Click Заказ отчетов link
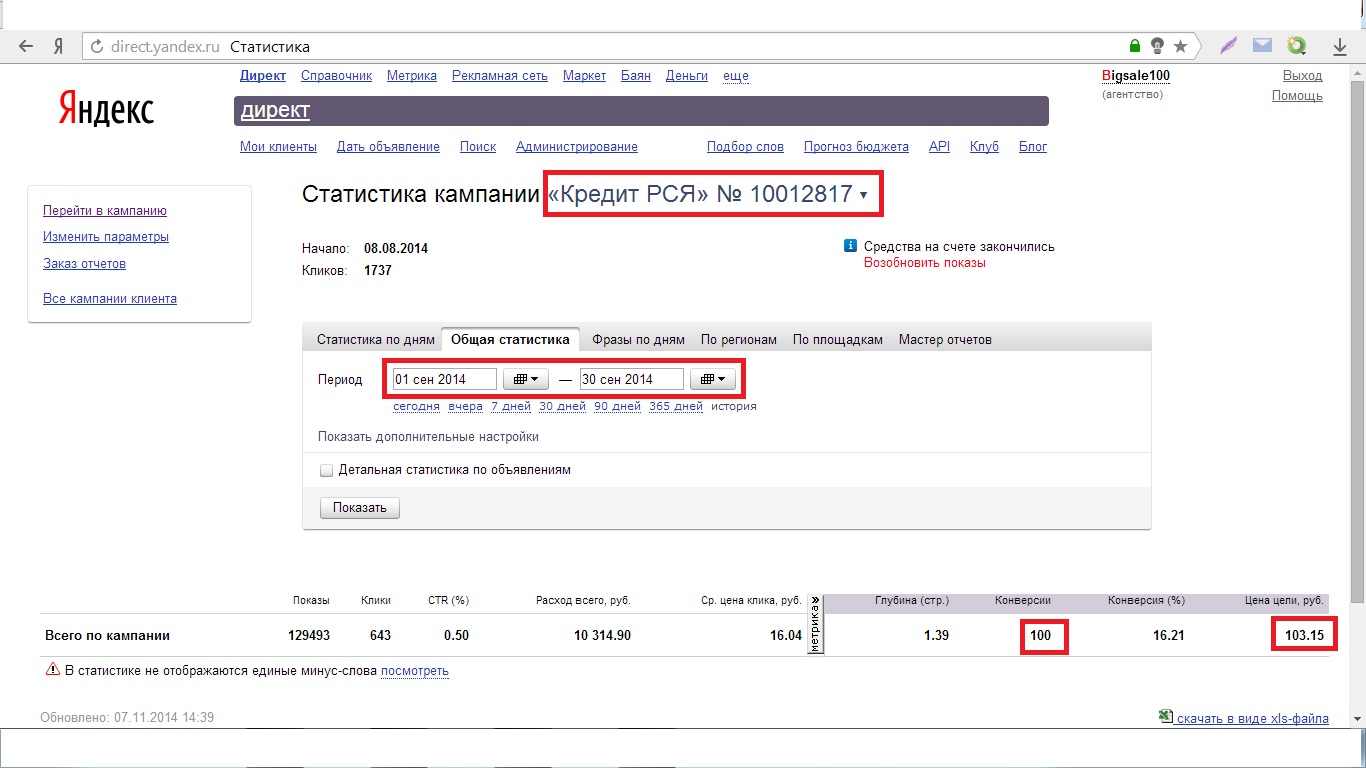Image resolution: width=1366 pixels, height=768 pixels. [x=84, y=264]
